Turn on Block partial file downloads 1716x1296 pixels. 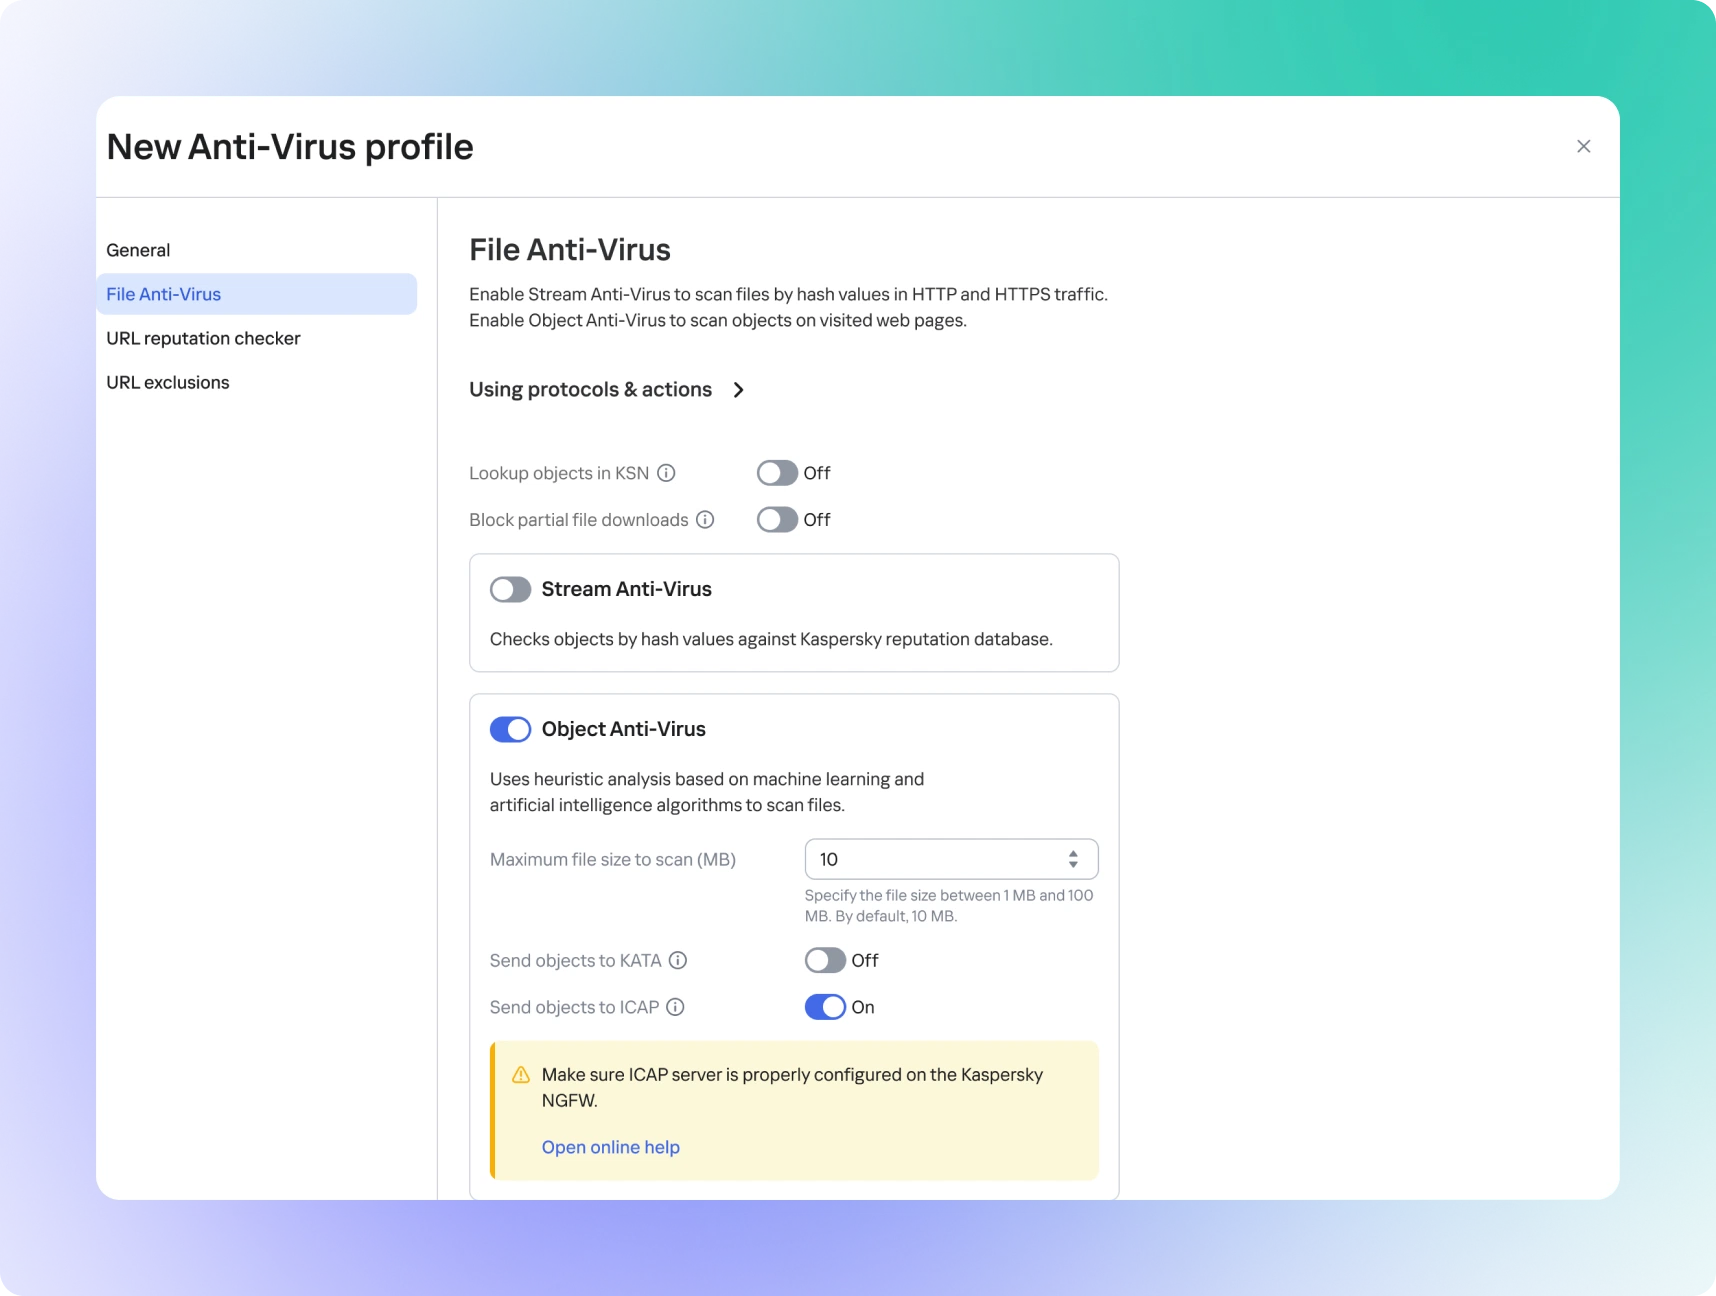click(777, 520)
